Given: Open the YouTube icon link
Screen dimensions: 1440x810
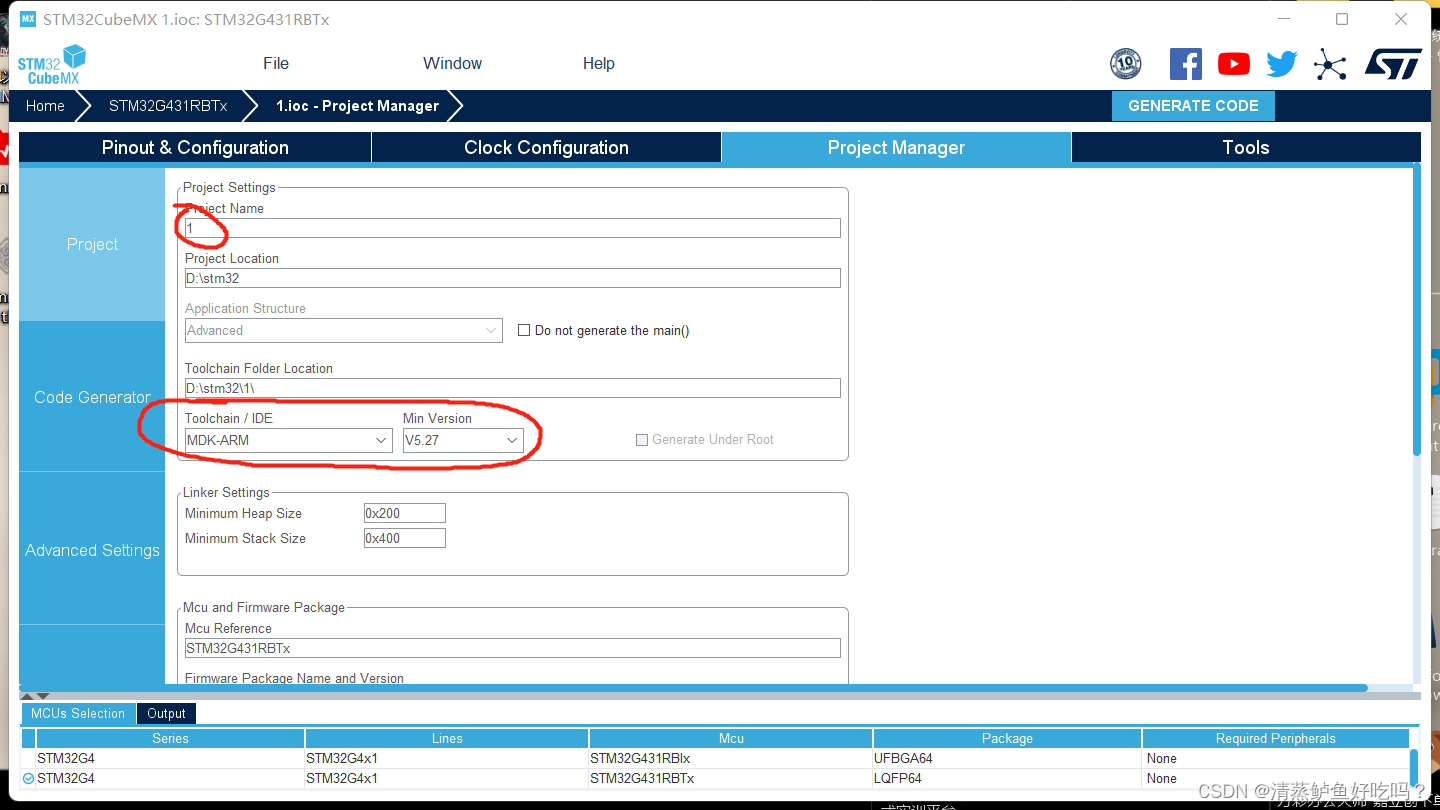Looking at the screenshot, I should point(1234,64).
